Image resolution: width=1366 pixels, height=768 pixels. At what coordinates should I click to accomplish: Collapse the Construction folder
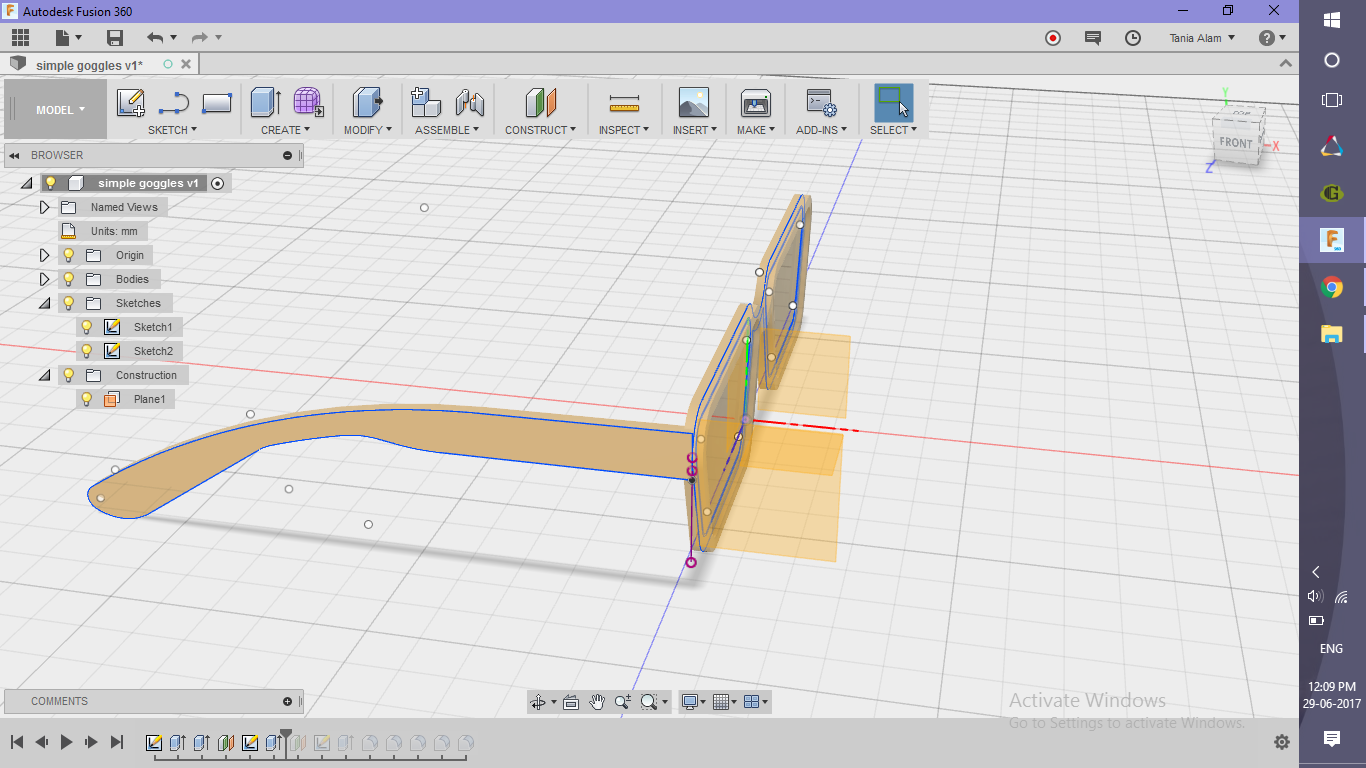[x=44, y=375]
